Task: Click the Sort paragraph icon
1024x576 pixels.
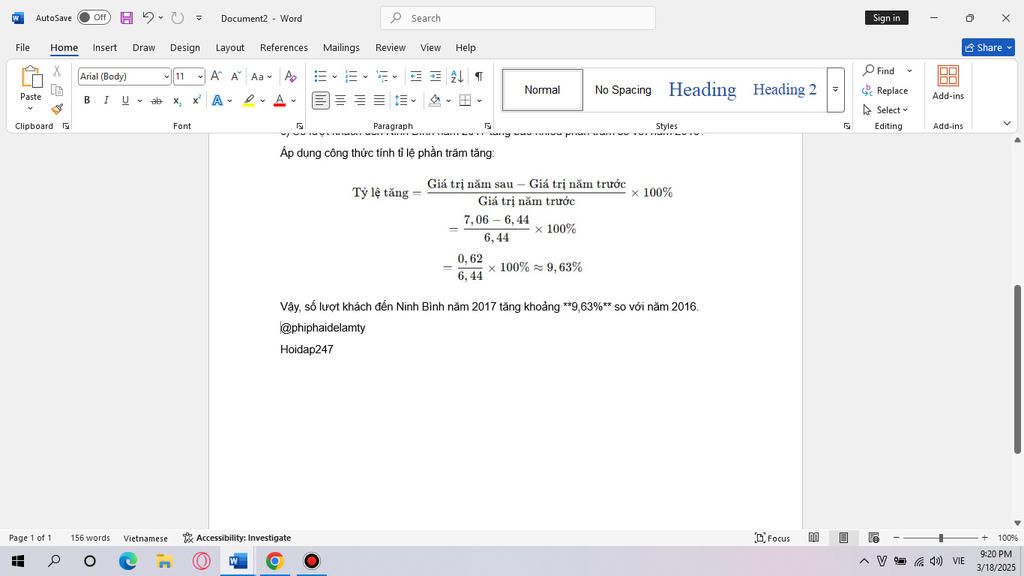Action: (457, 76)
